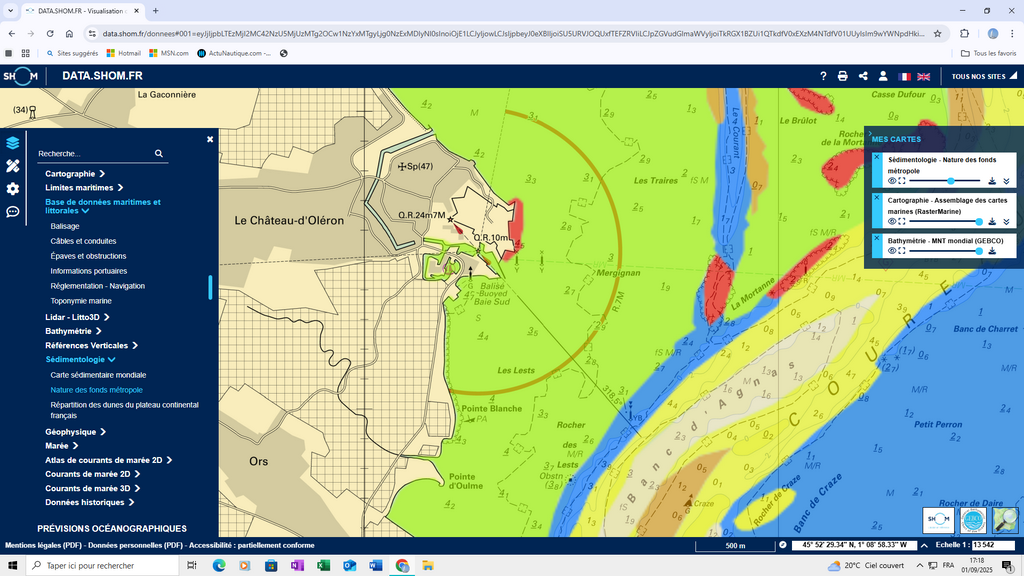Download the Cartographie RasterMarine layer
The height and width of the screenshot is (576, 1024).
coord(992,221)
